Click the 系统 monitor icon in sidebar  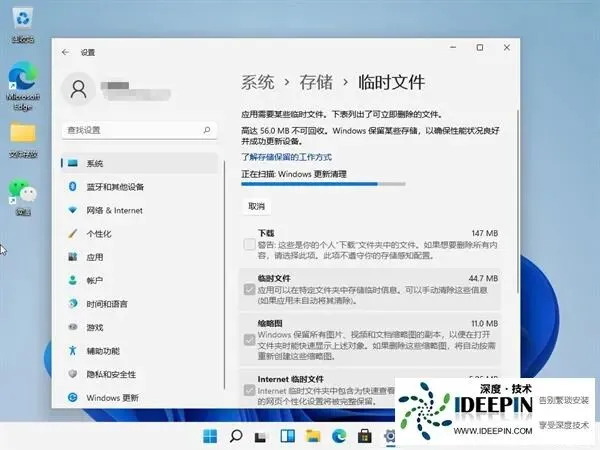coord(73,163)
